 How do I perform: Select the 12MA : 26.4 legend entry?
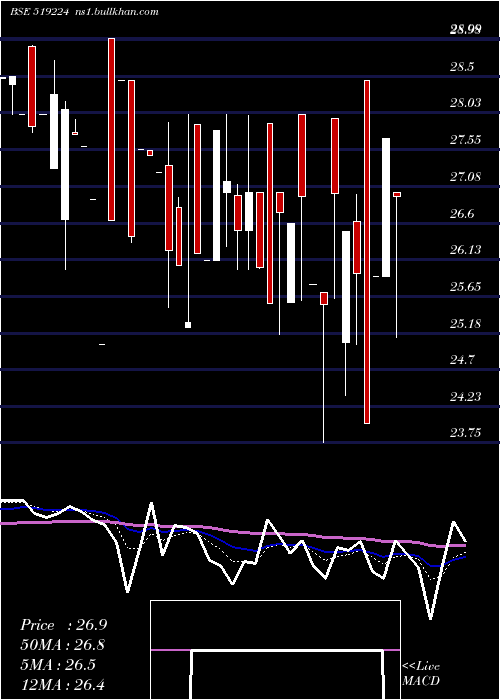(x=62, y=685)
